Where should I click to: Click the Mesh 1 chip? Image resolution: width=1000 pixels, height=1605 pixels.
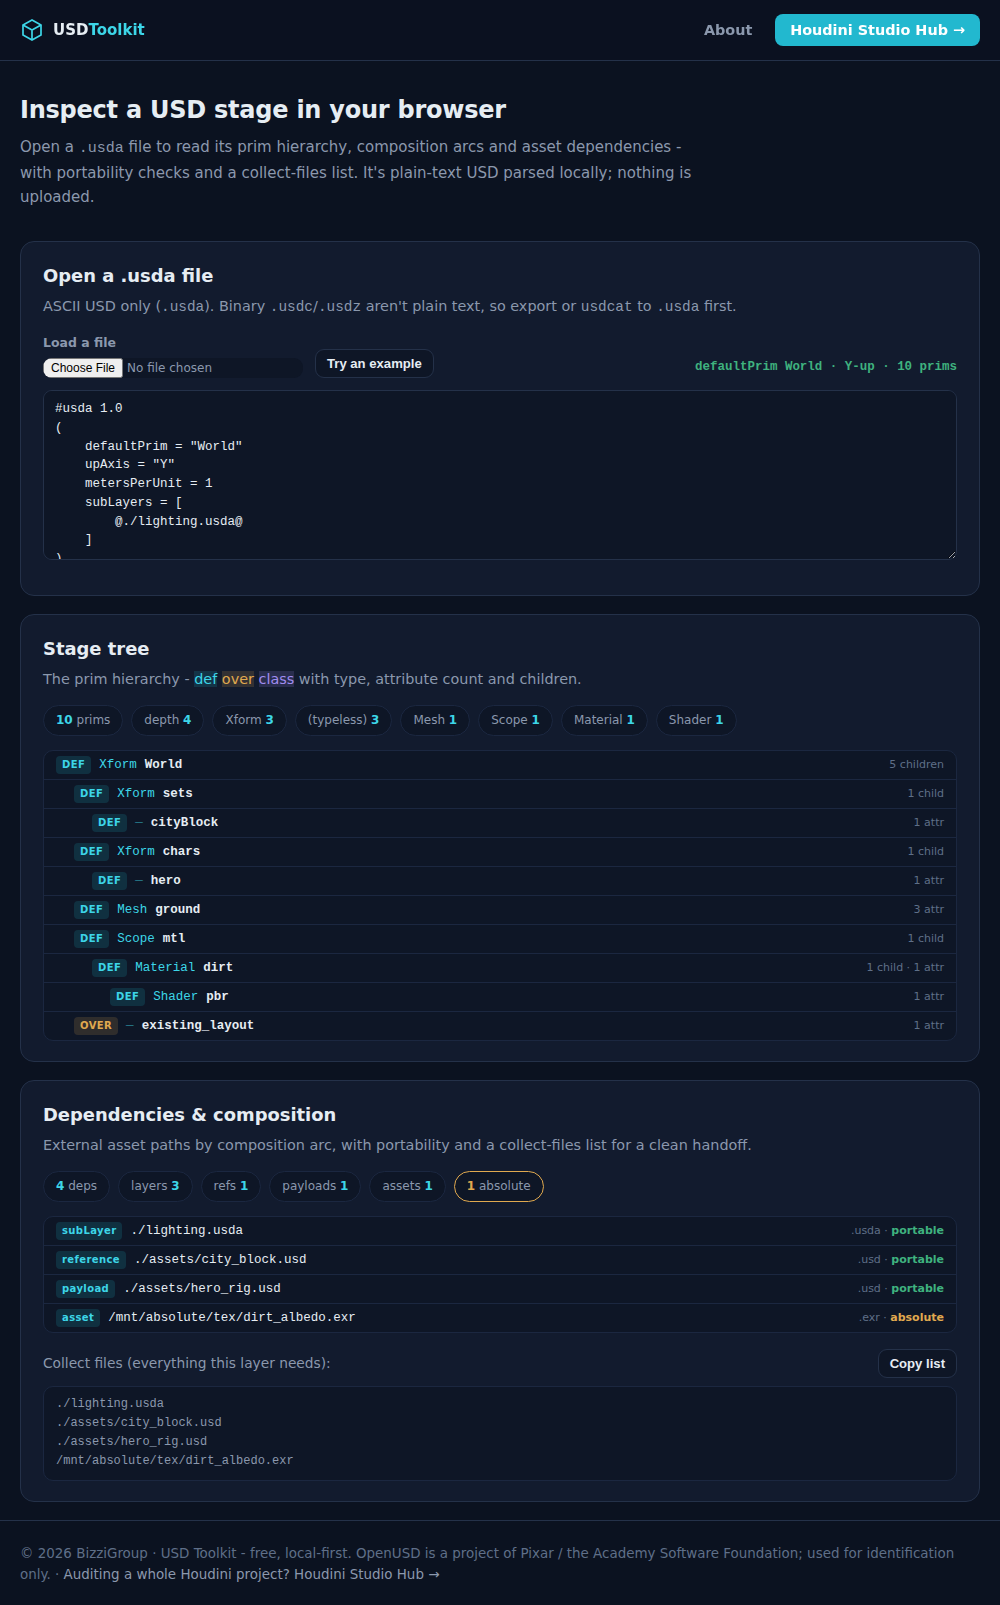tap(435, 720)
